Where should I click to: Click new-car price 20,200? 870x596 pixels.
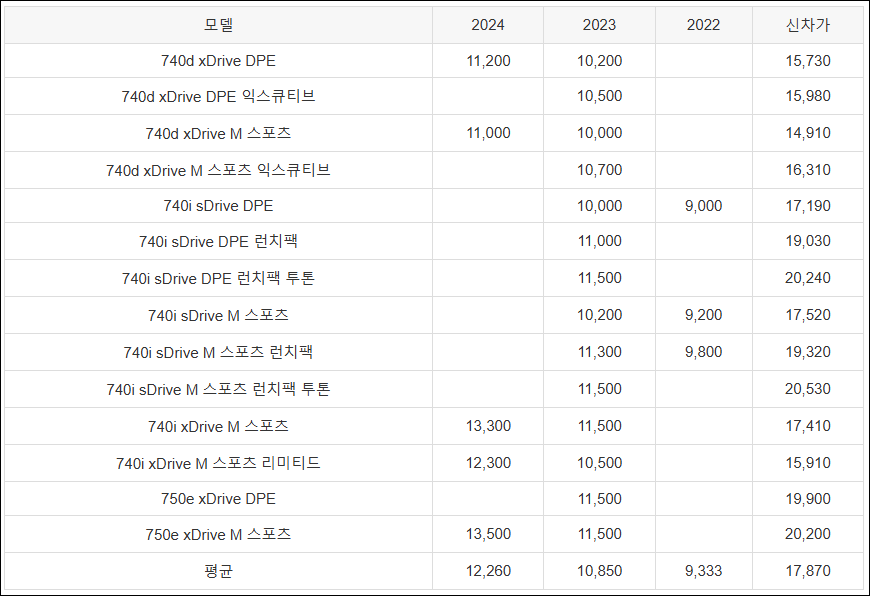tap(808, 534)
